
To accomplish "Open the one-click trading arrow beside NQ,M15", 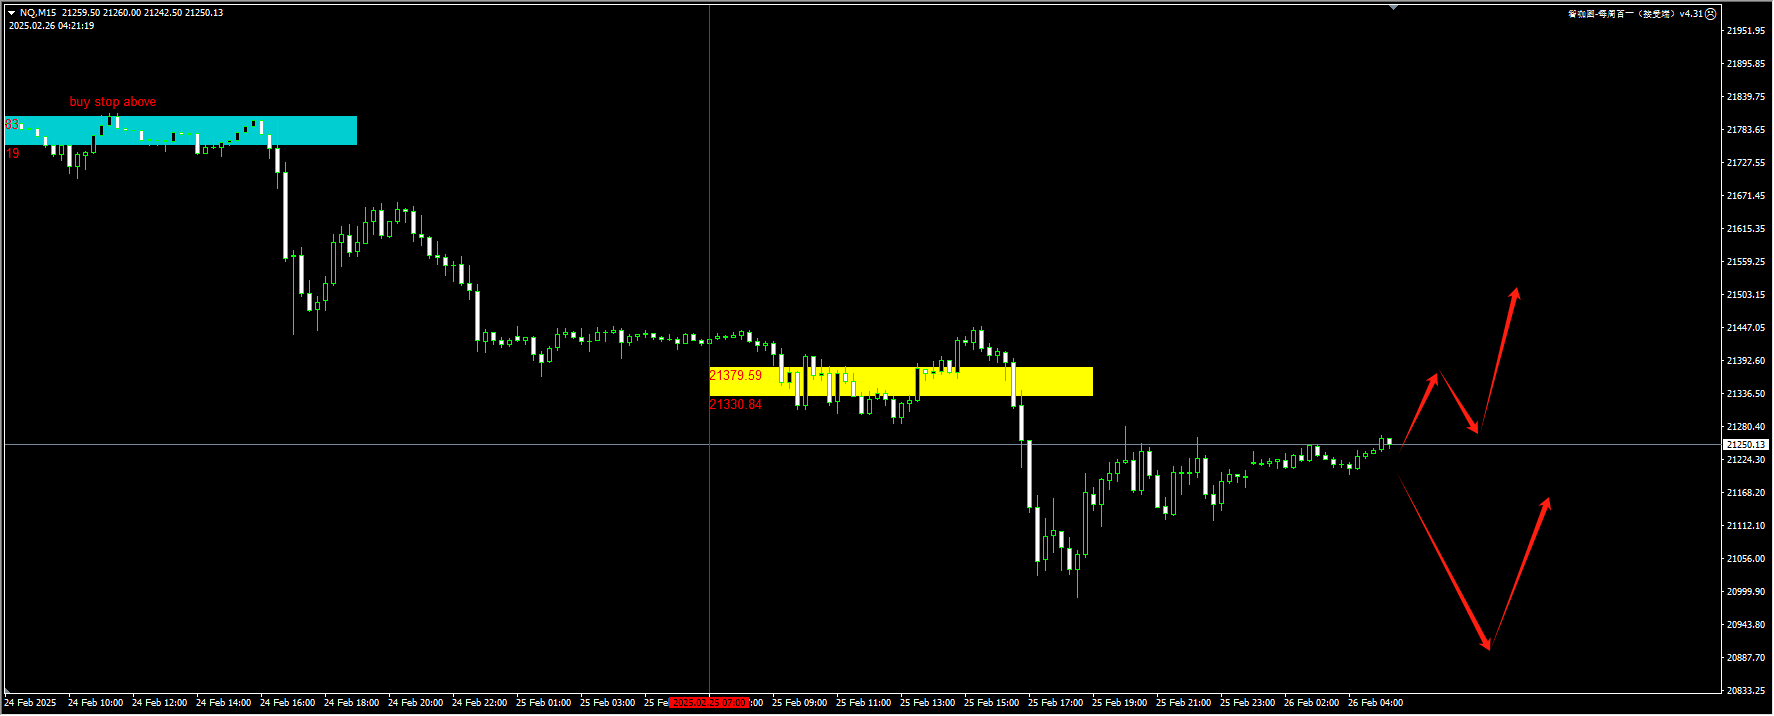I will click(x=11, y=13).
